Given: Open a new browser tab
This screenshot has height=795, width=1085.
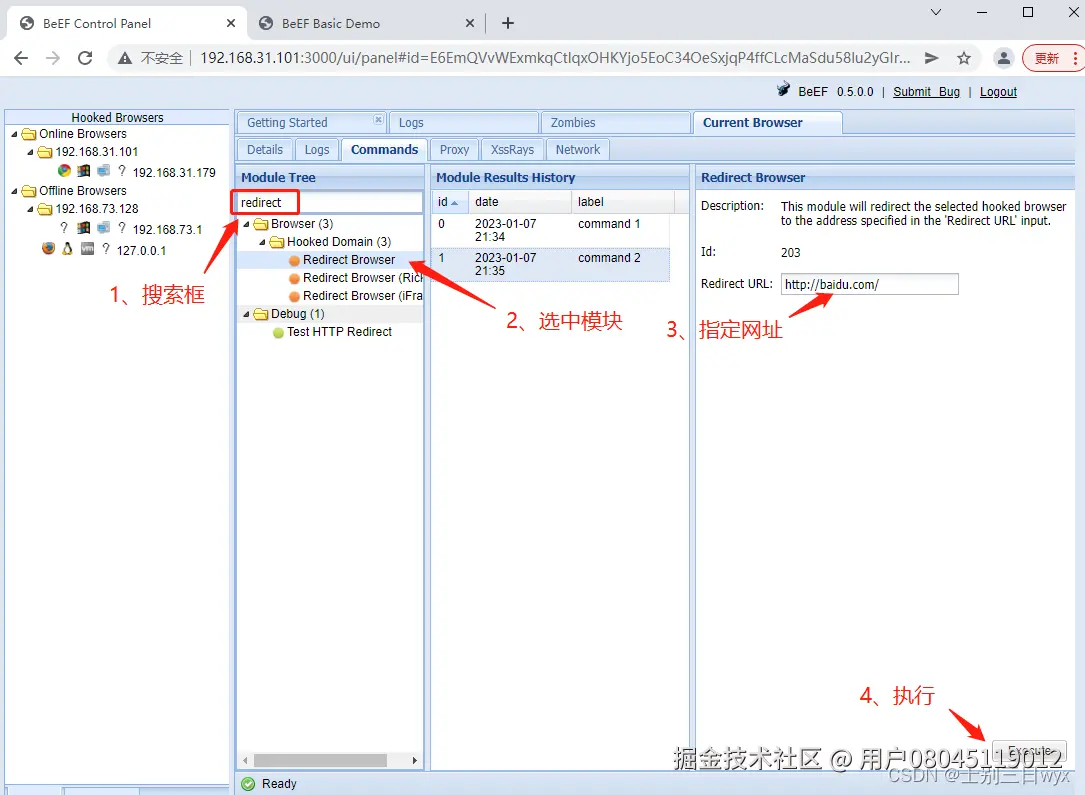Looking at the screenshot, I should (507, 24).
